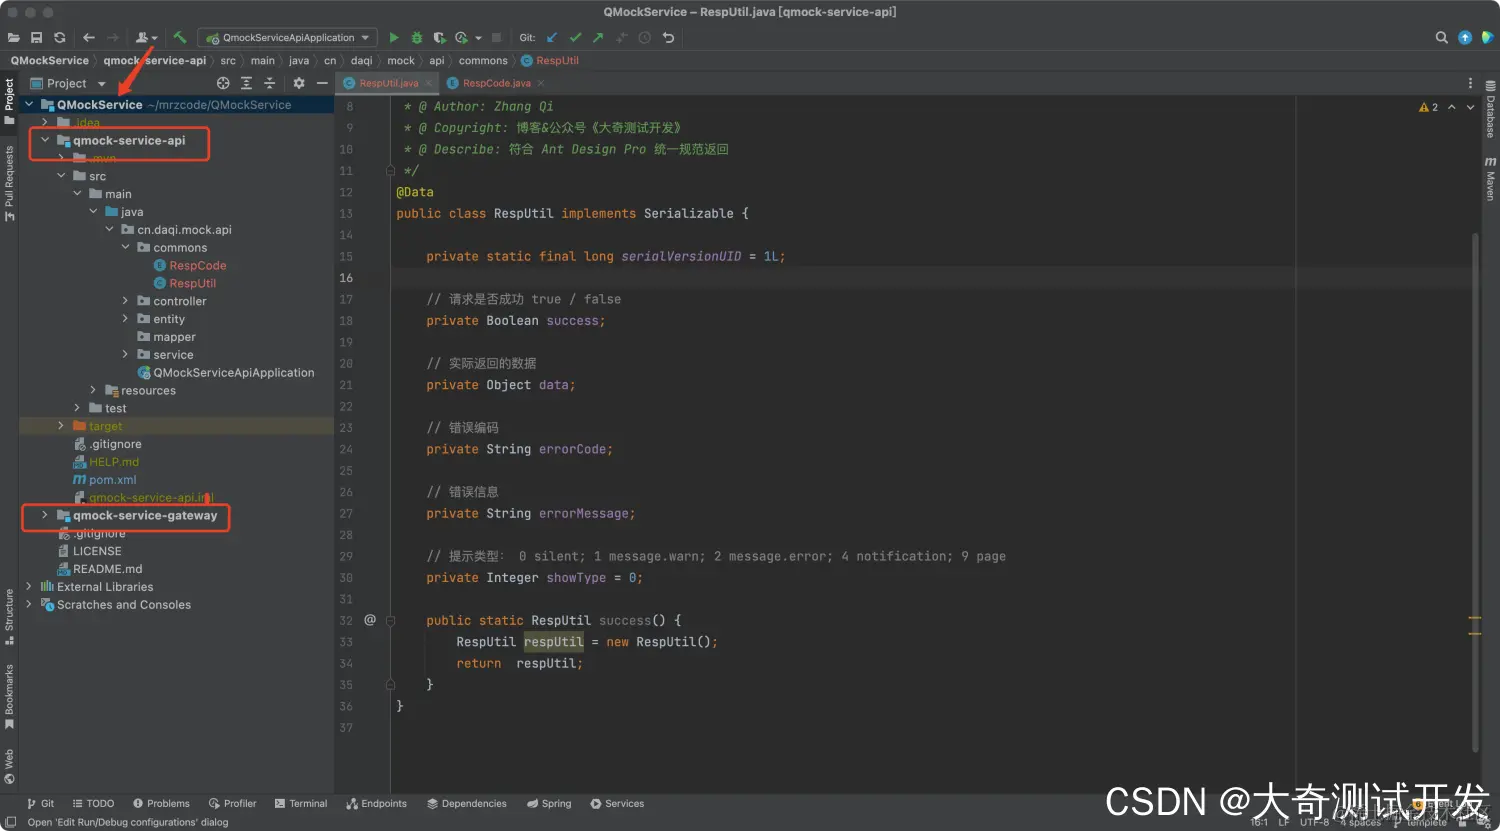Switch to the RespCode.java editor tab

pos(496,83)
